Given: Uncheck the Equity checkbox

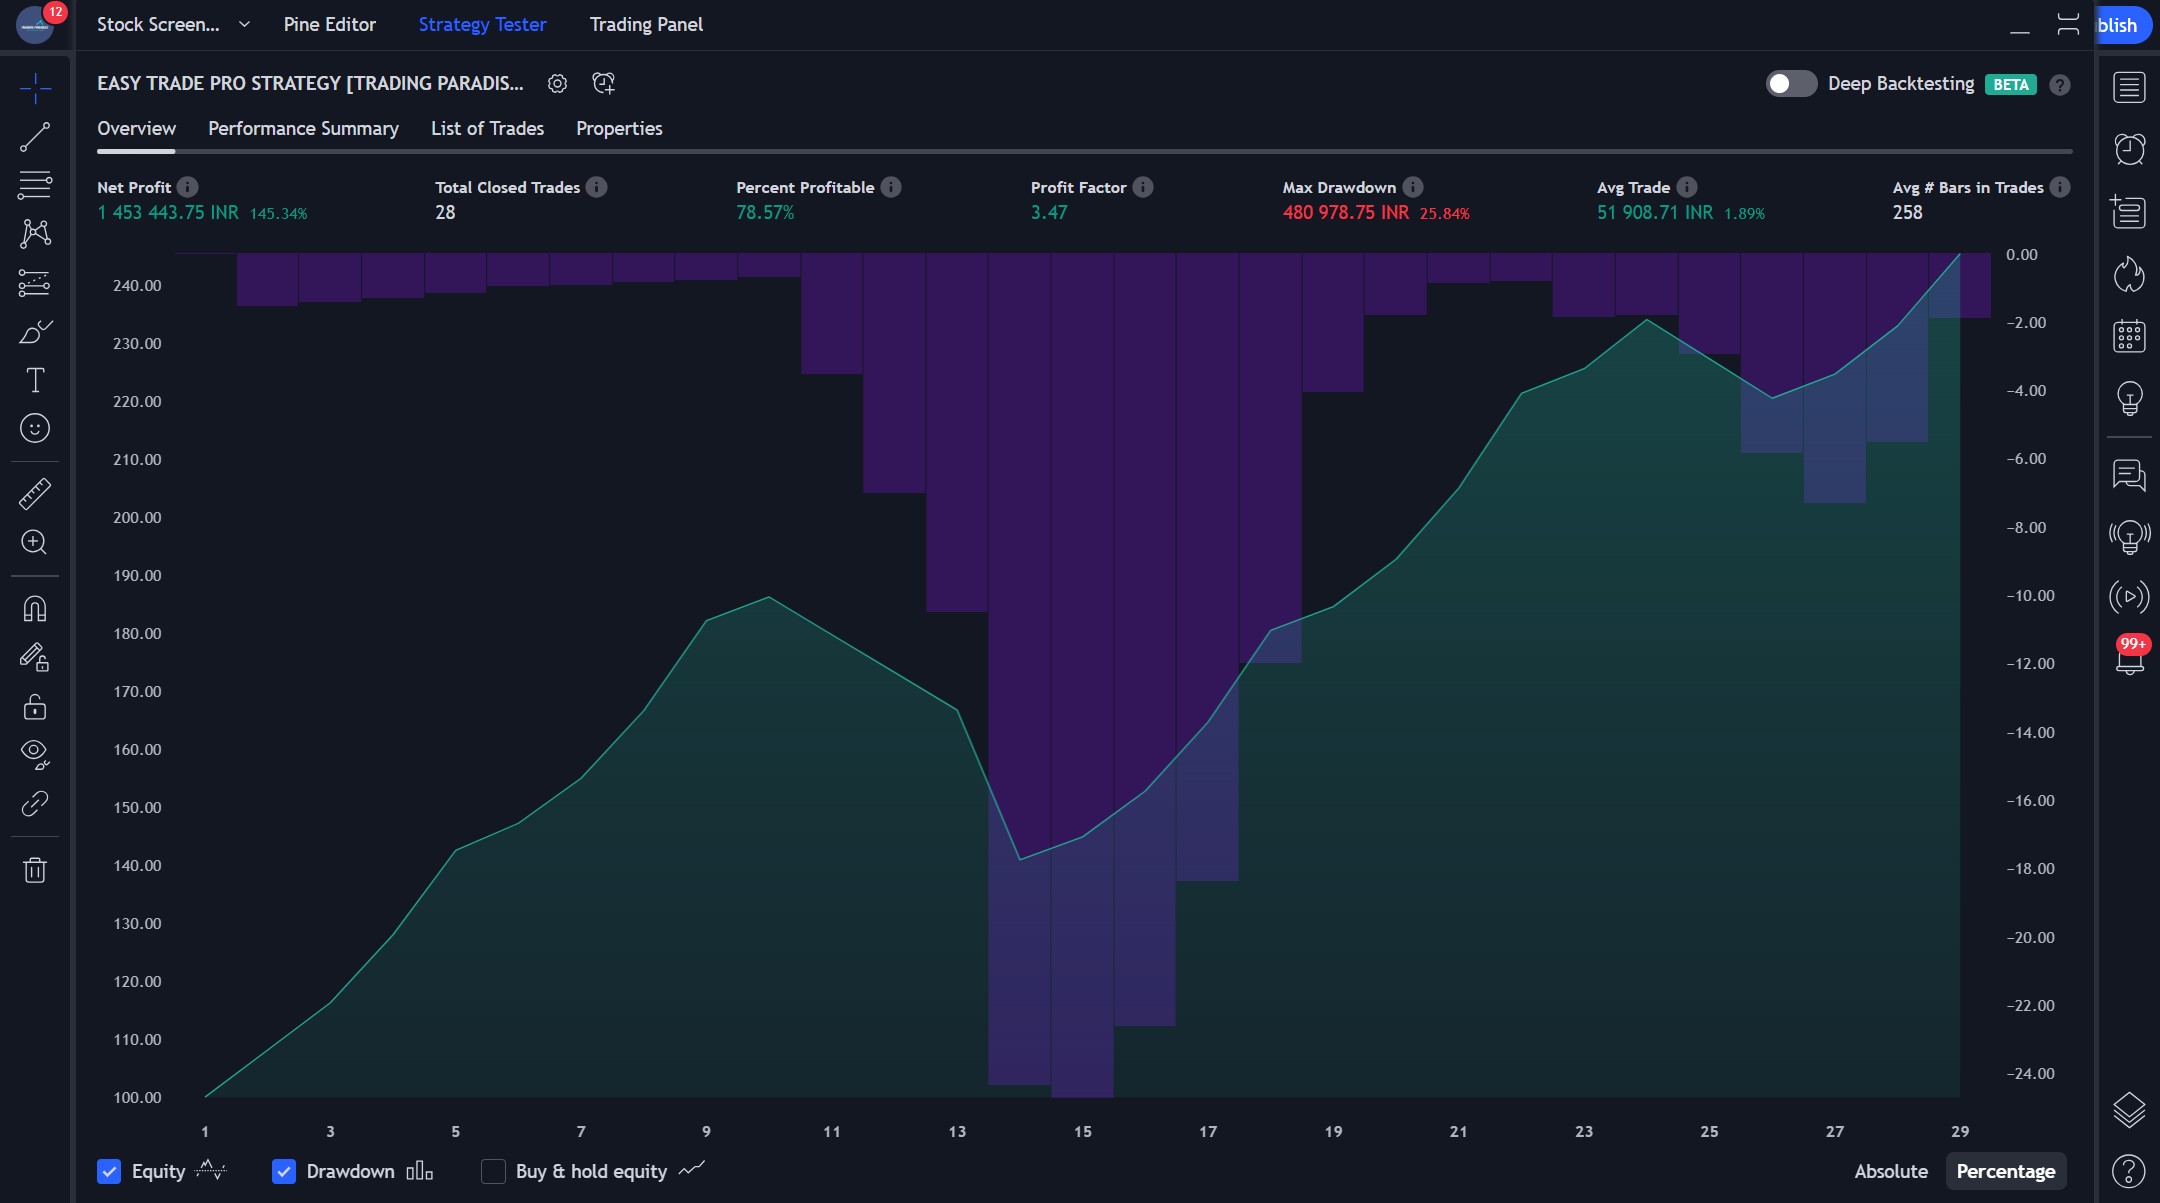Looking at the screenshot, I should tap(109, 1171).
